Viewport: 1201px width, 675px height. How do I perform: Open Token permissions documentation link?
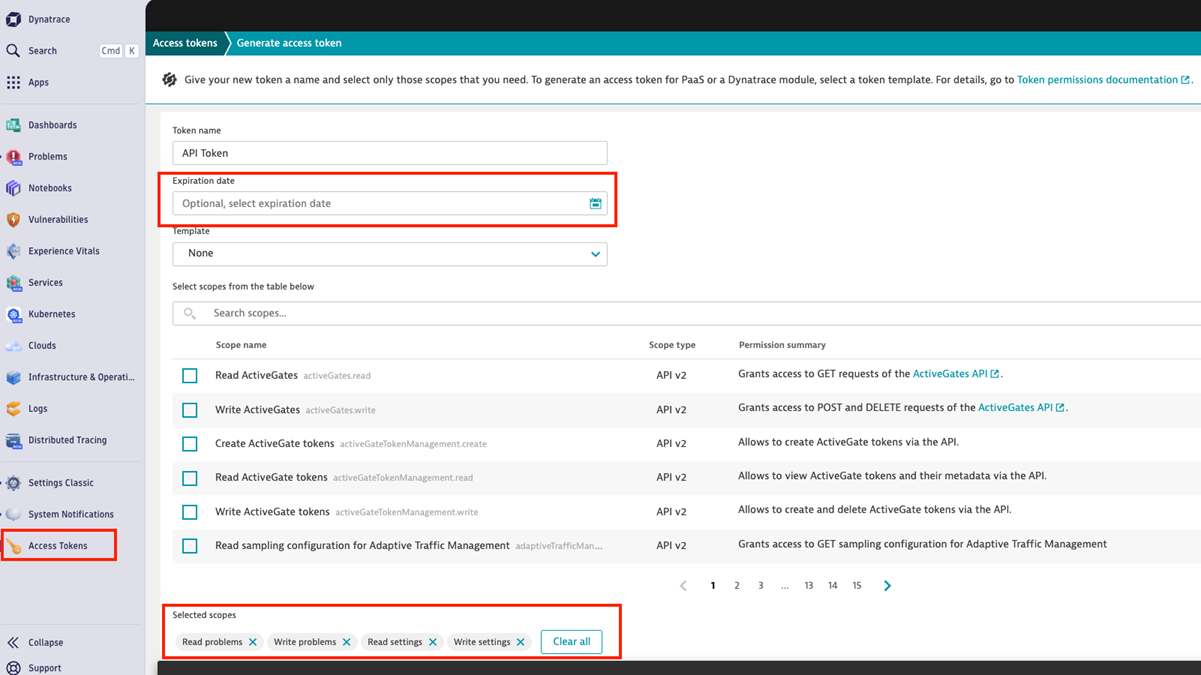click(1097, 80)
